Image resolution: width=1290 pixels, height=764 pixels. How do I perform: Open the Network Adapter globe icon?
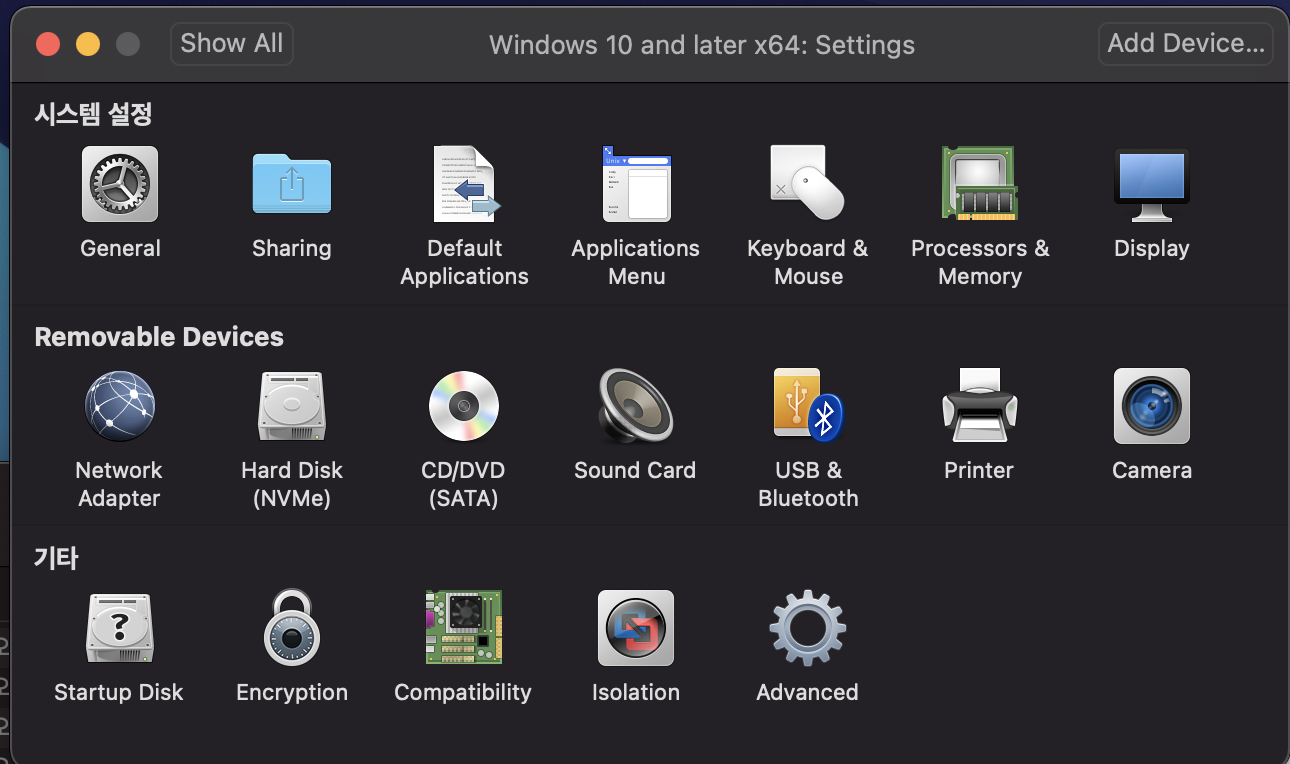point(120,406)
